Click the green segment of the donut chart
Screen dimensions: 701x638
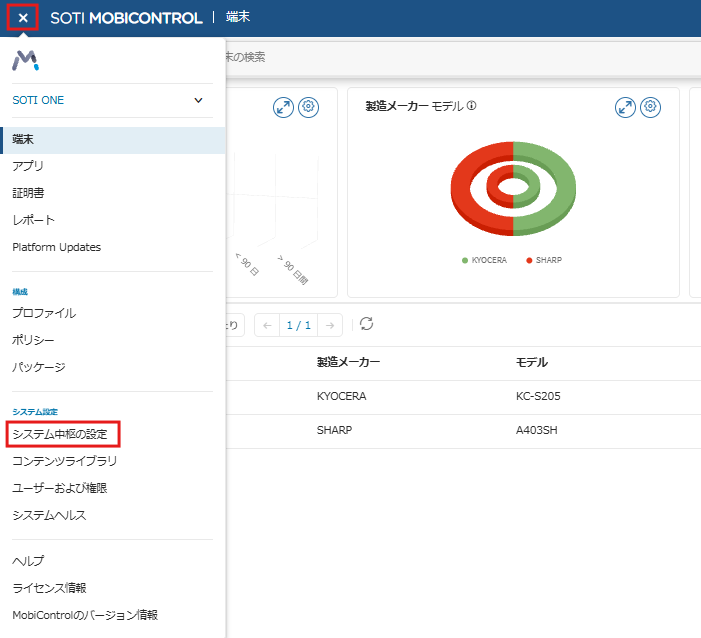click(564, 188)
